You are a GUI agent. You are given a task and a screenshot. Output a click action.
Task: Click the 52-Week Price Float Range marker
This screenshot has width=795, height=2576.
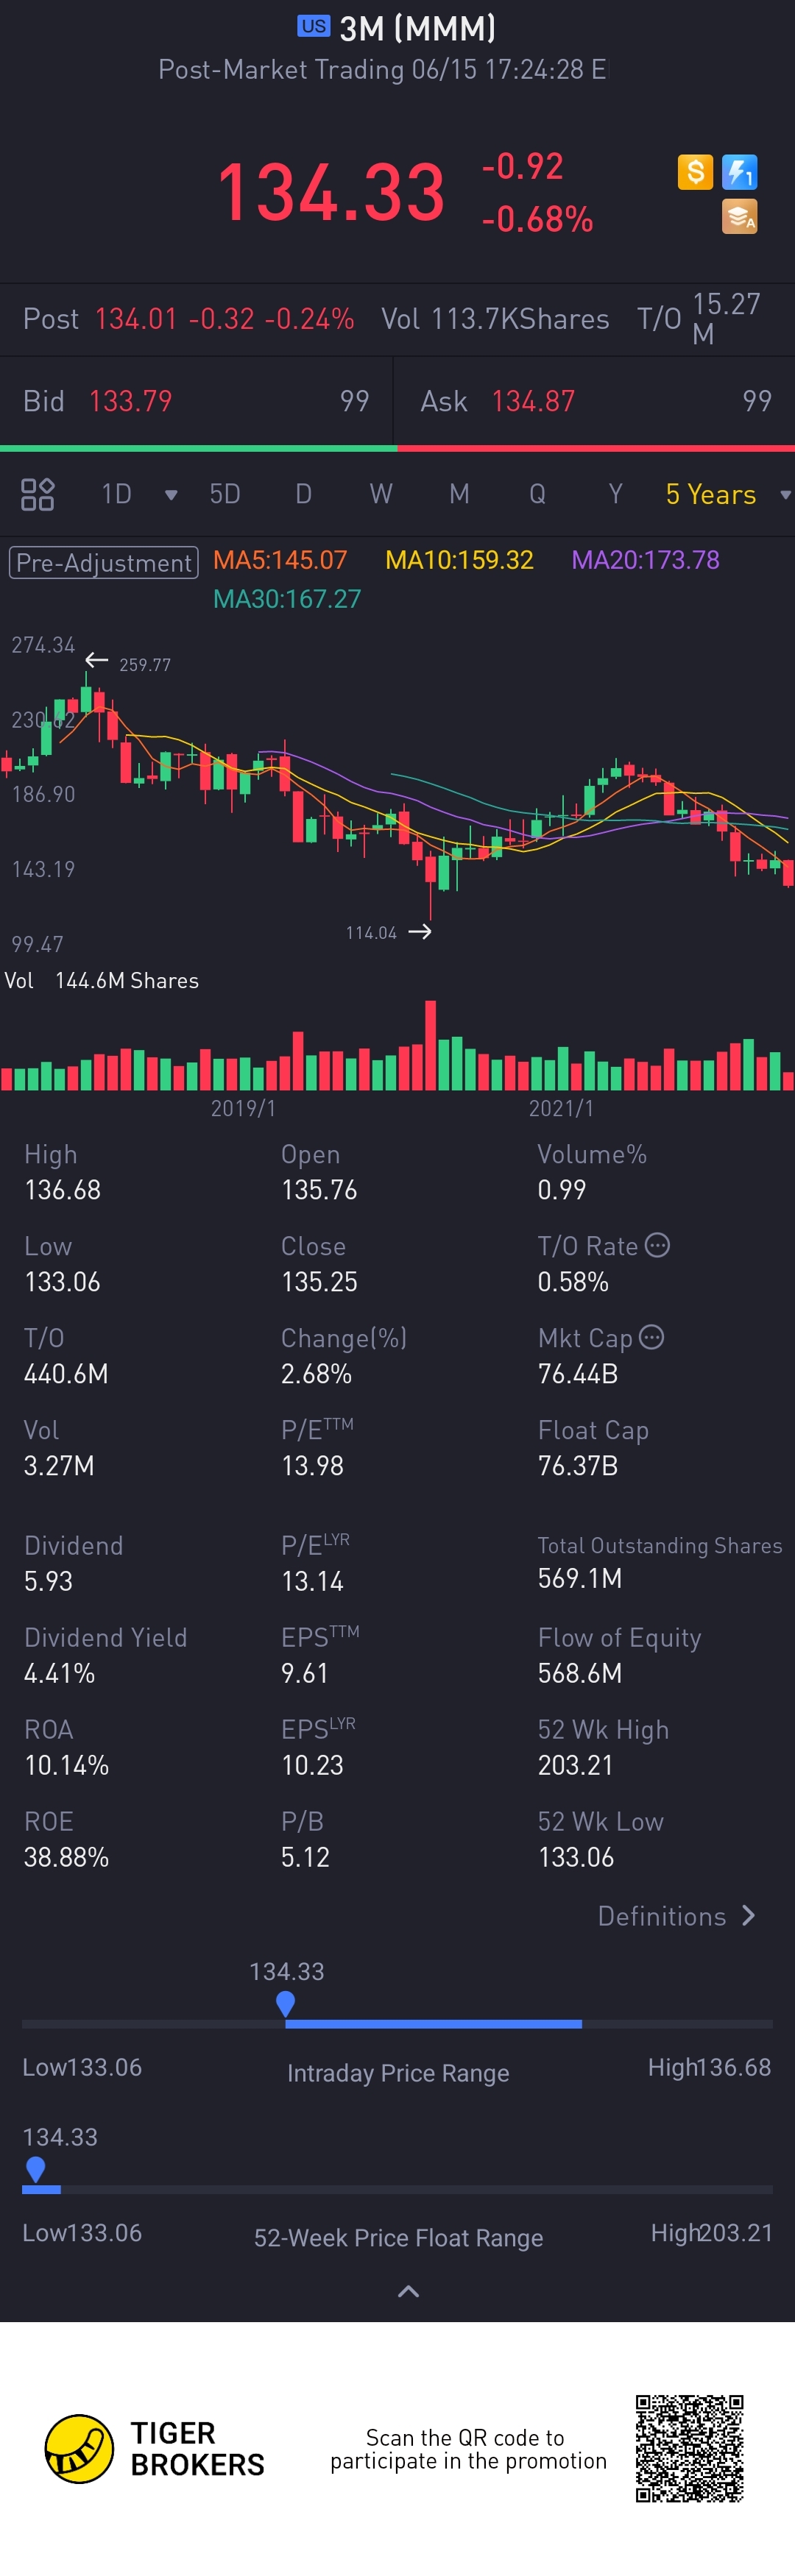pyautogui.click(x=36, y=2169)
